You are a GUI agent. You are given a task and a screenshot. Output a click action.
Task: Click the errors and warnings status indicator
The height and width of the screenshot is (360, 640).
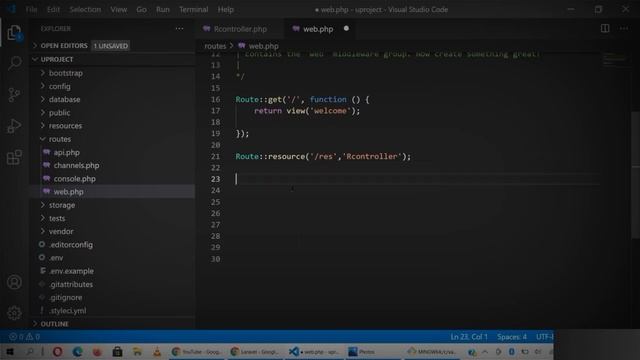(24, 337)
